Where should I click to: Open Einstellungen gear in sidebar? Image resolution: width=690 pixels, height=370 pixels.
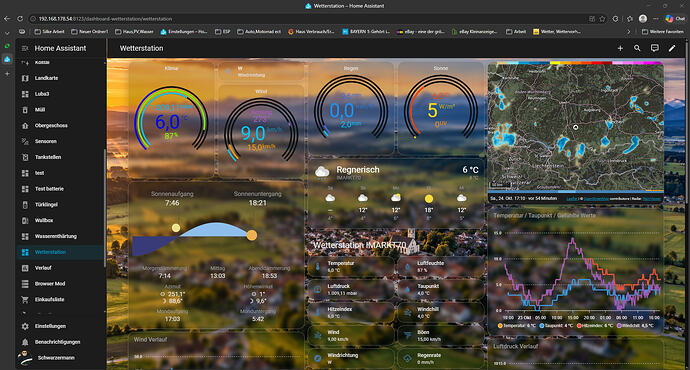point(25,326)
